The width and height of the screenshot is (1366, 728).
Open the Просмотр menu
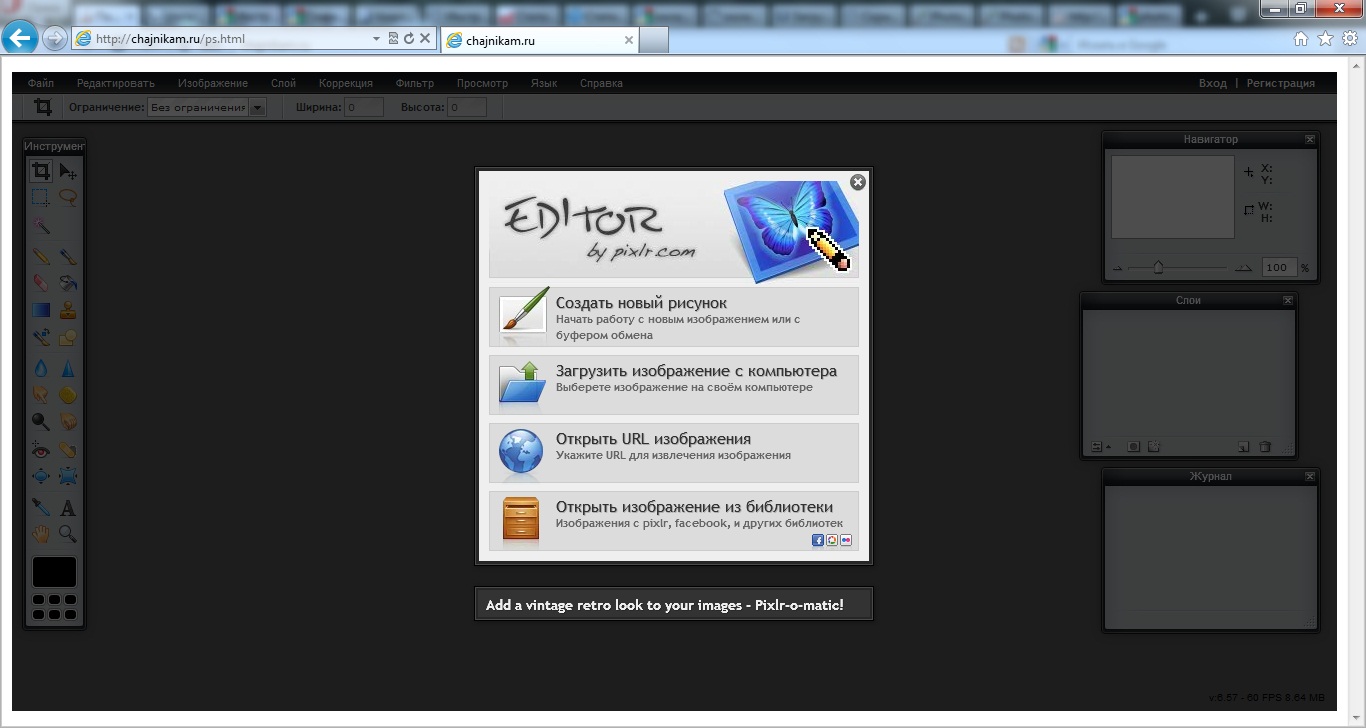tap(482, 83)
